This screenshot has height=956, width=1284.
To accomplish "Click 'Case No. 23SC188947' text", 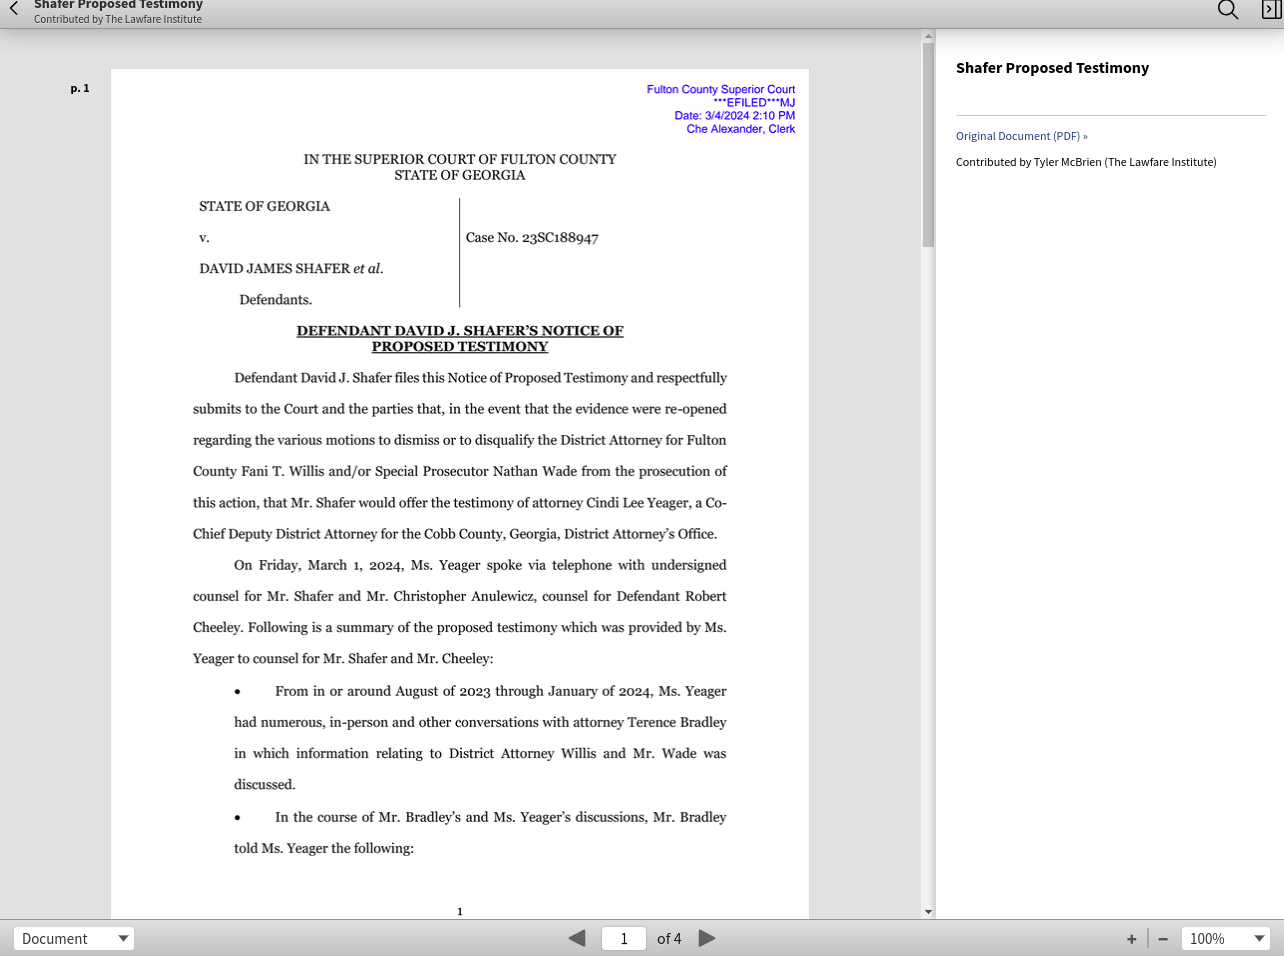I will 532,238.
